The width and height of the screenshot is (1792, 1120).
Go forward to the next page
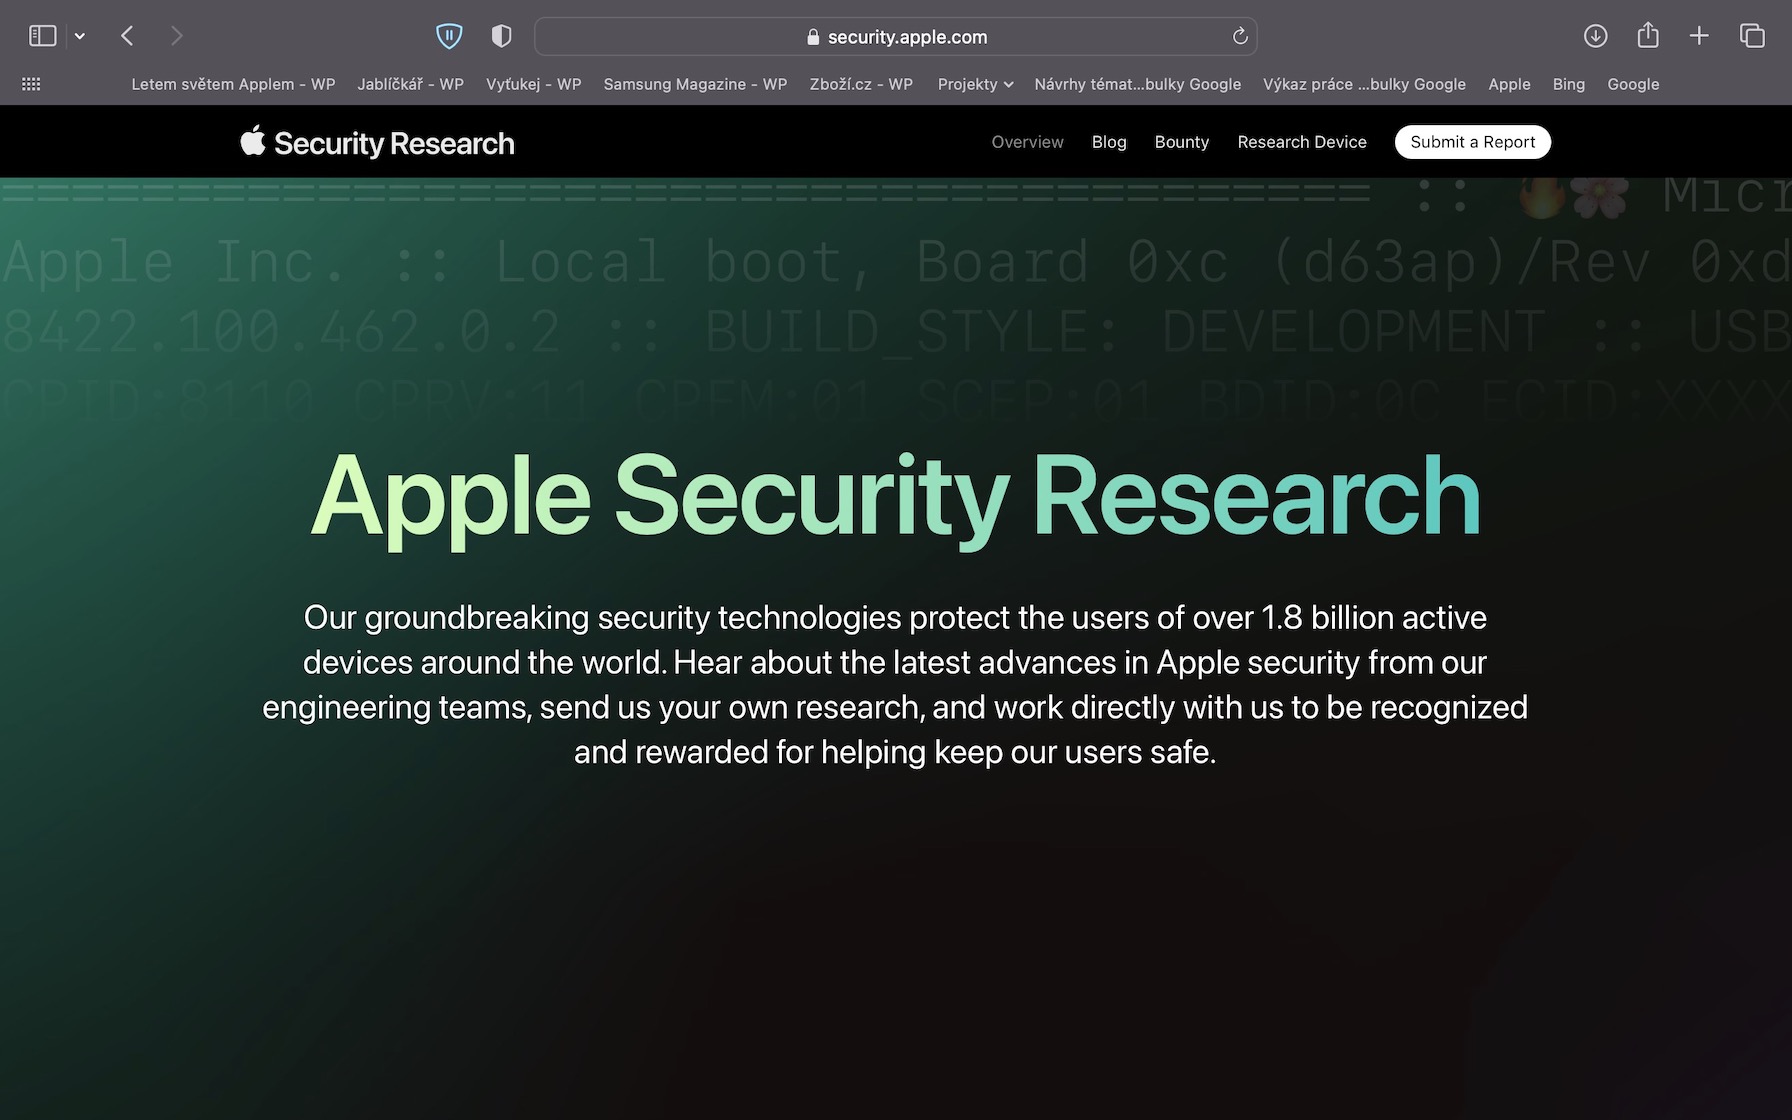tap(177, 36)
